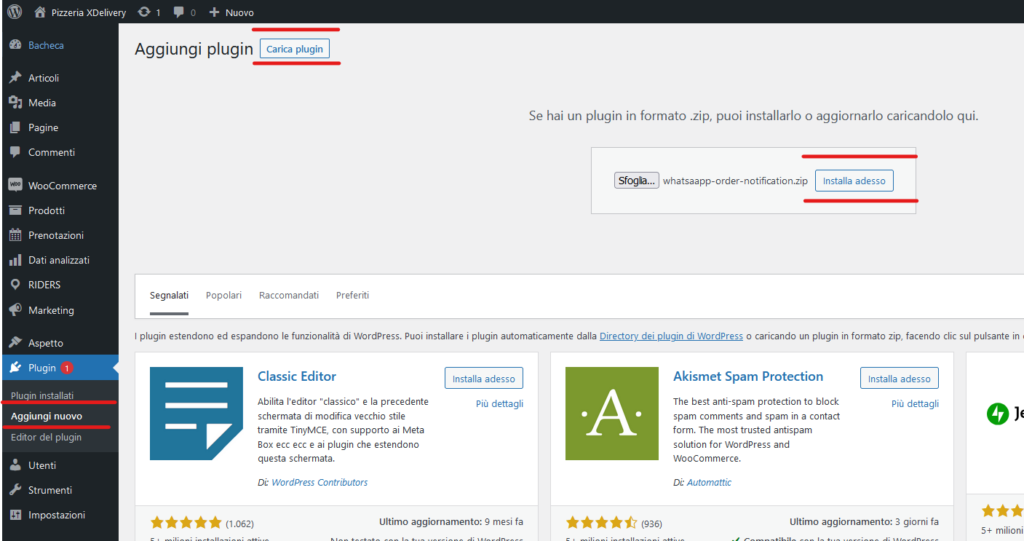1024x541 pixels.
Task: Click the Dati analizzati chart icon
Action: pos(15,260)
